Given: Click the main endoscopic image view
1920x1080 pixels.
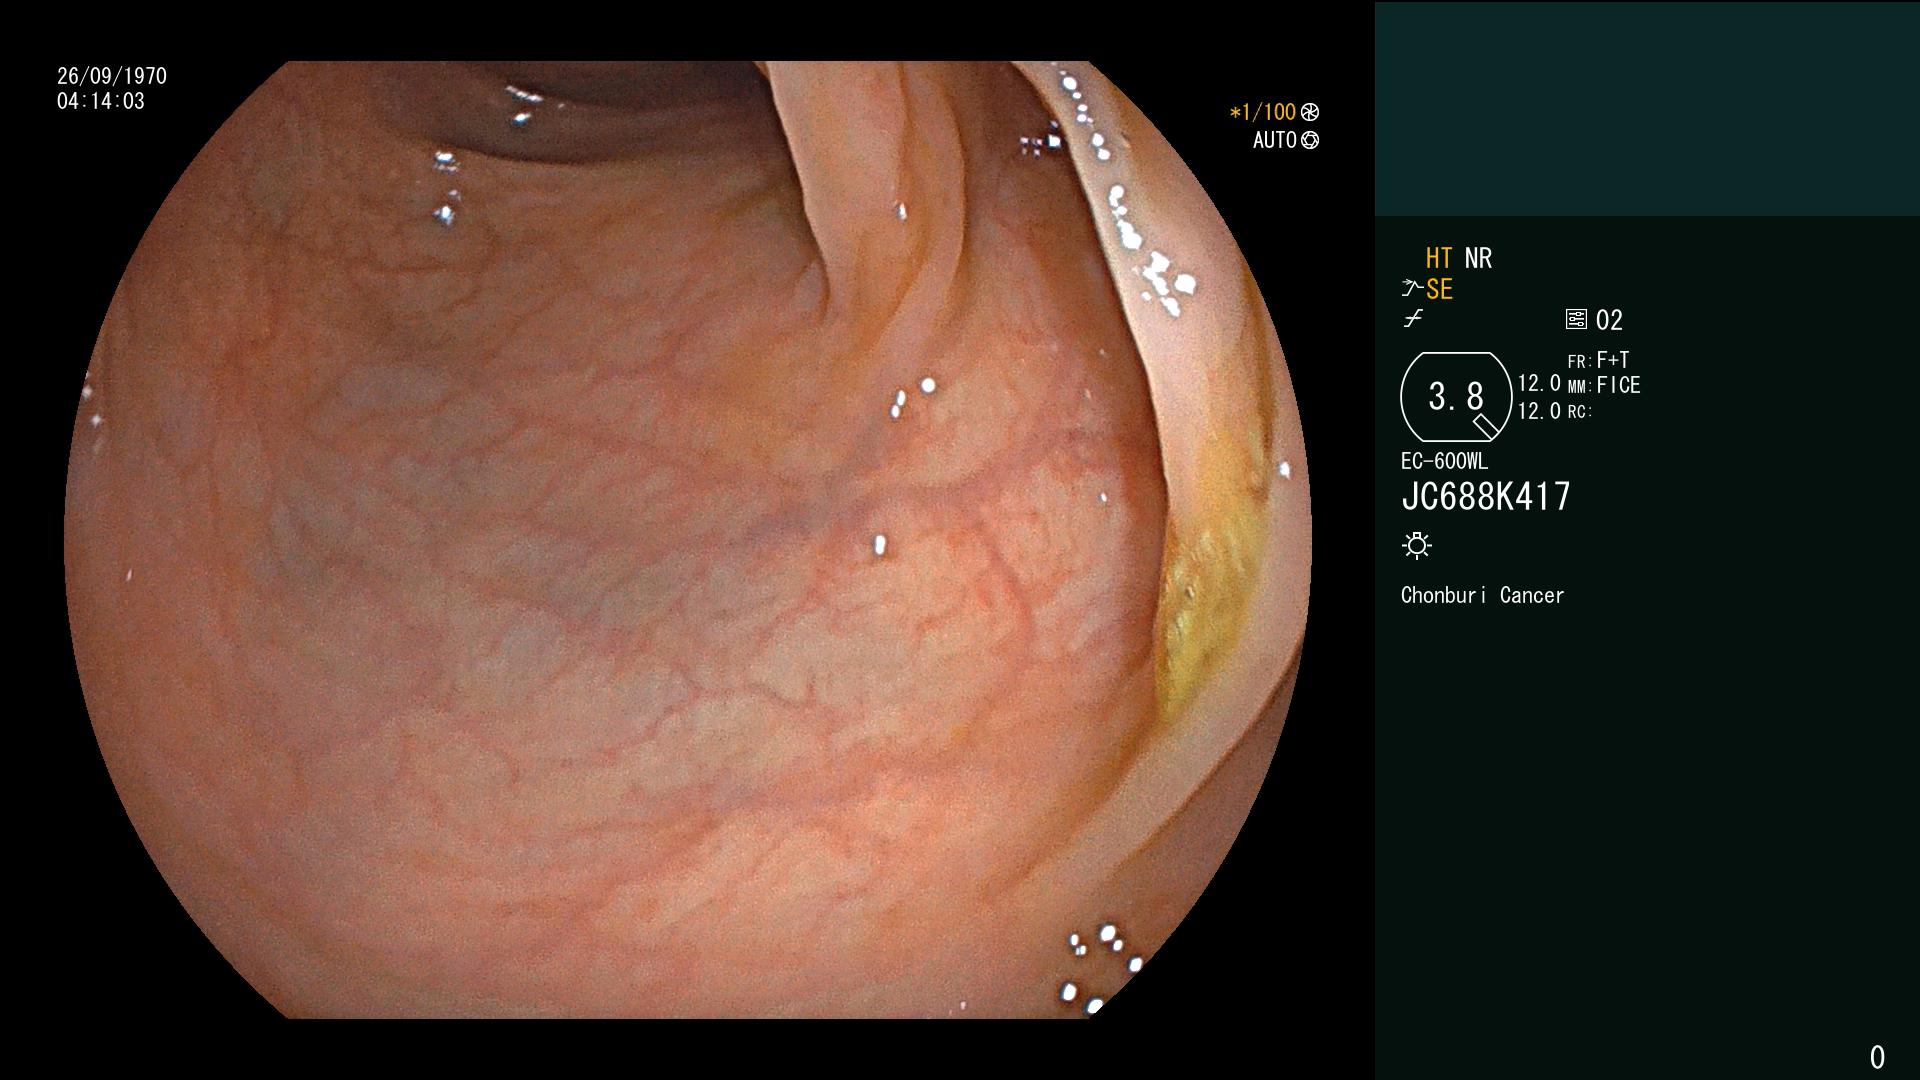Looking at the screenshot, I should tap(687, 540).
